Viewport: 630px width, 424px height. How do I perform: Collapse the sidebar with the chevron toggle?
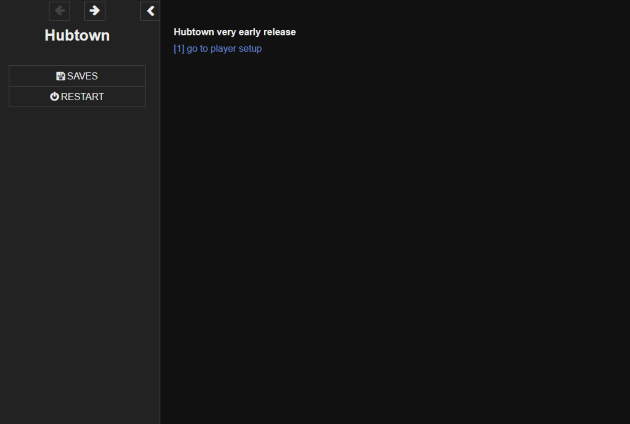click(150, 11)
